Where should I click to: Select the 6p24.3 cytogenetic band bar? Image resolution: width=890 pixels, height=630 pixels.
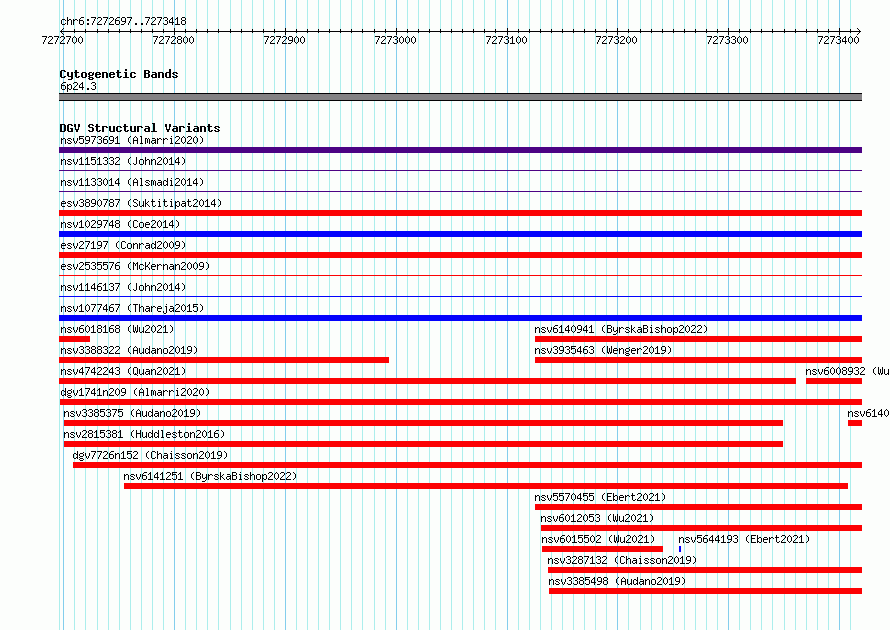(x=460, y=97)
